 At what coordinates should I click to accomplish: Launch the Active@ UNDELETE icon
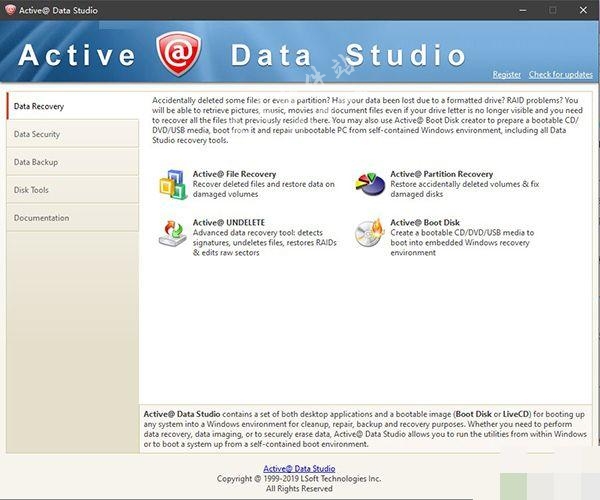[x=173, y=233]
